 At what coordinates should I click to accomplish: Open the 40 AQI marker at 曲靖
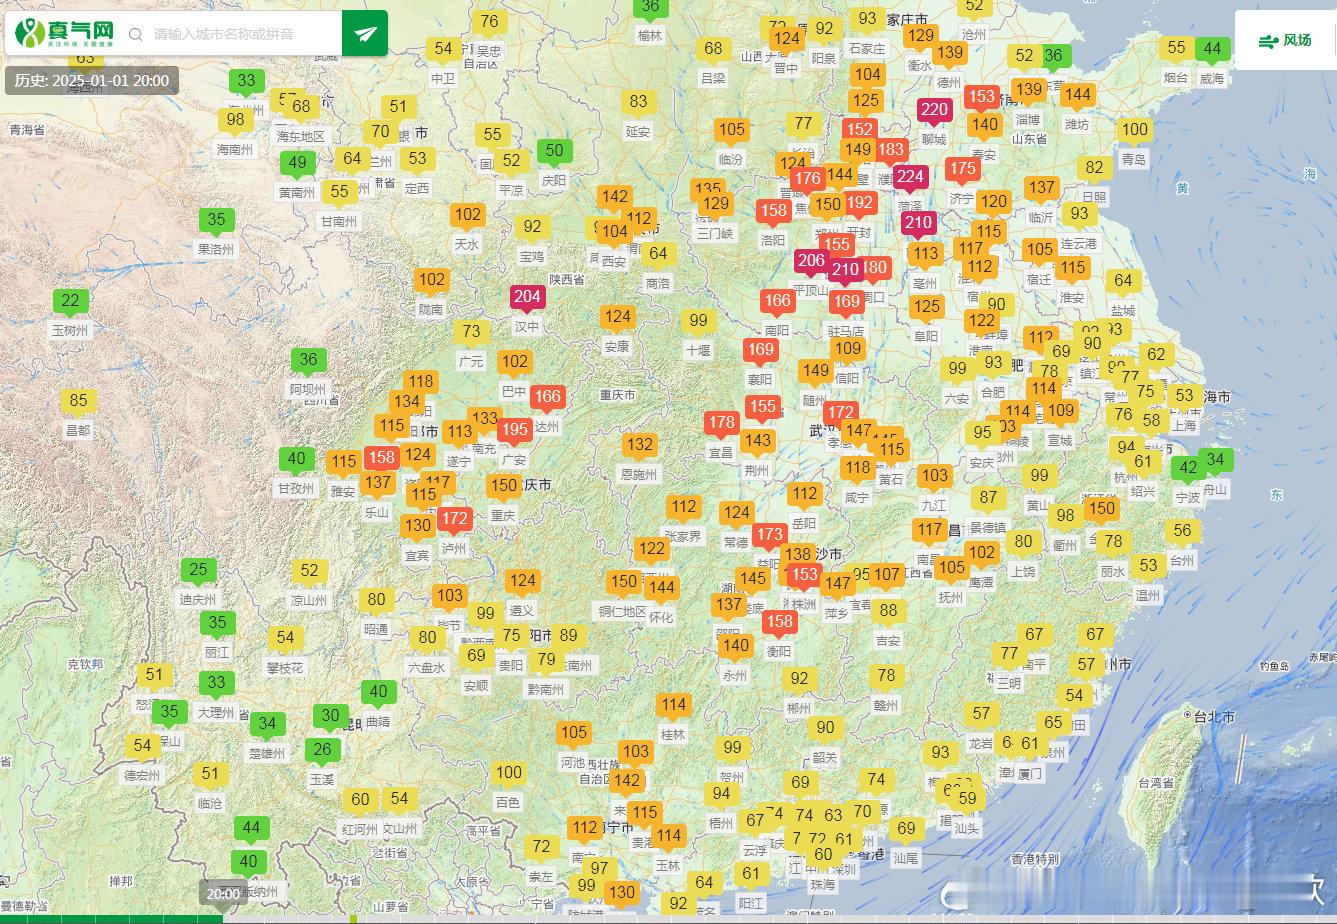(x=378, y=692)
